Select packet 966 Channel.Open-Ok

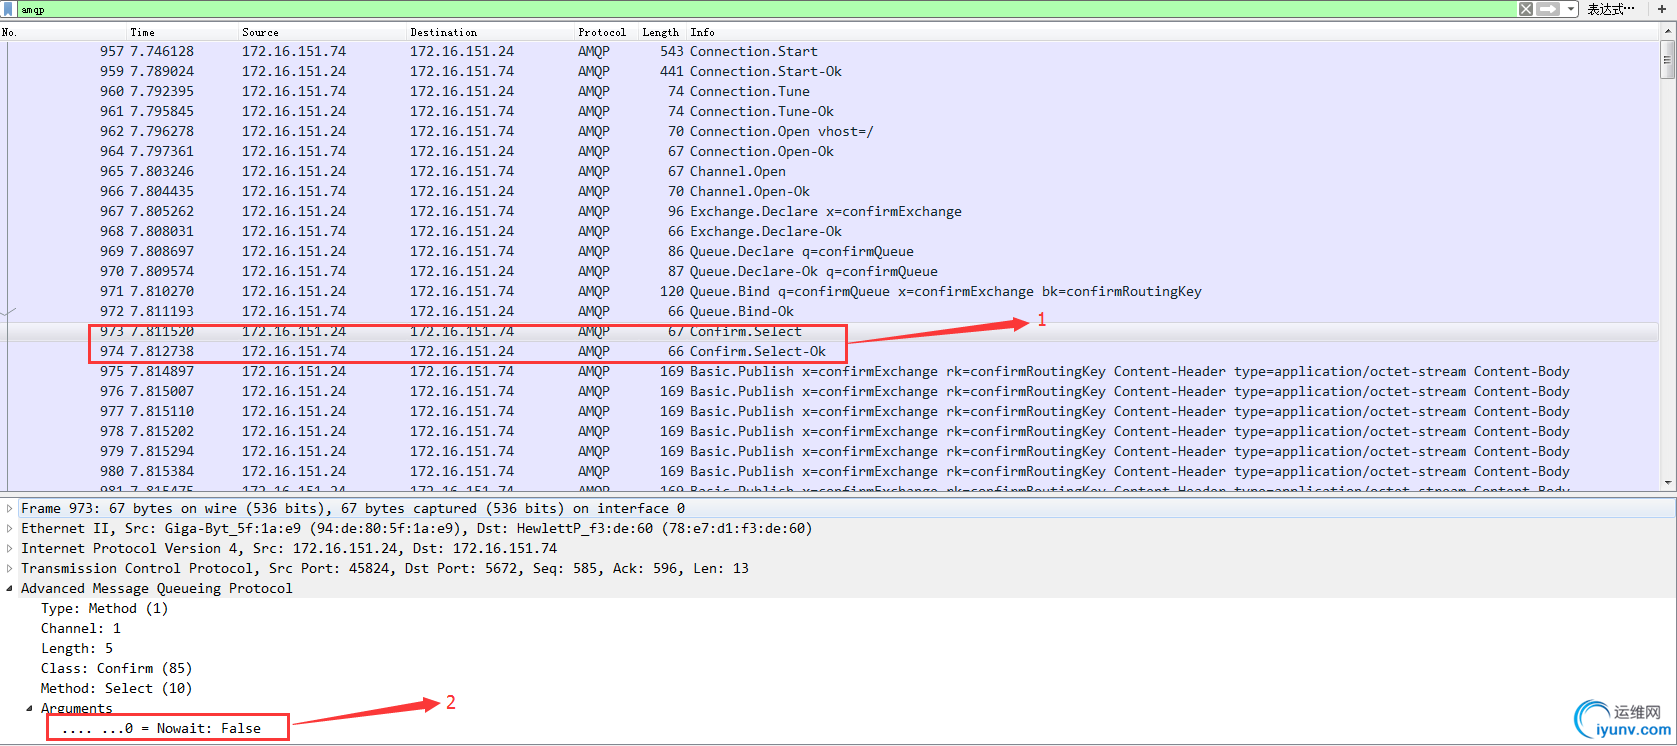click(830, 191)
